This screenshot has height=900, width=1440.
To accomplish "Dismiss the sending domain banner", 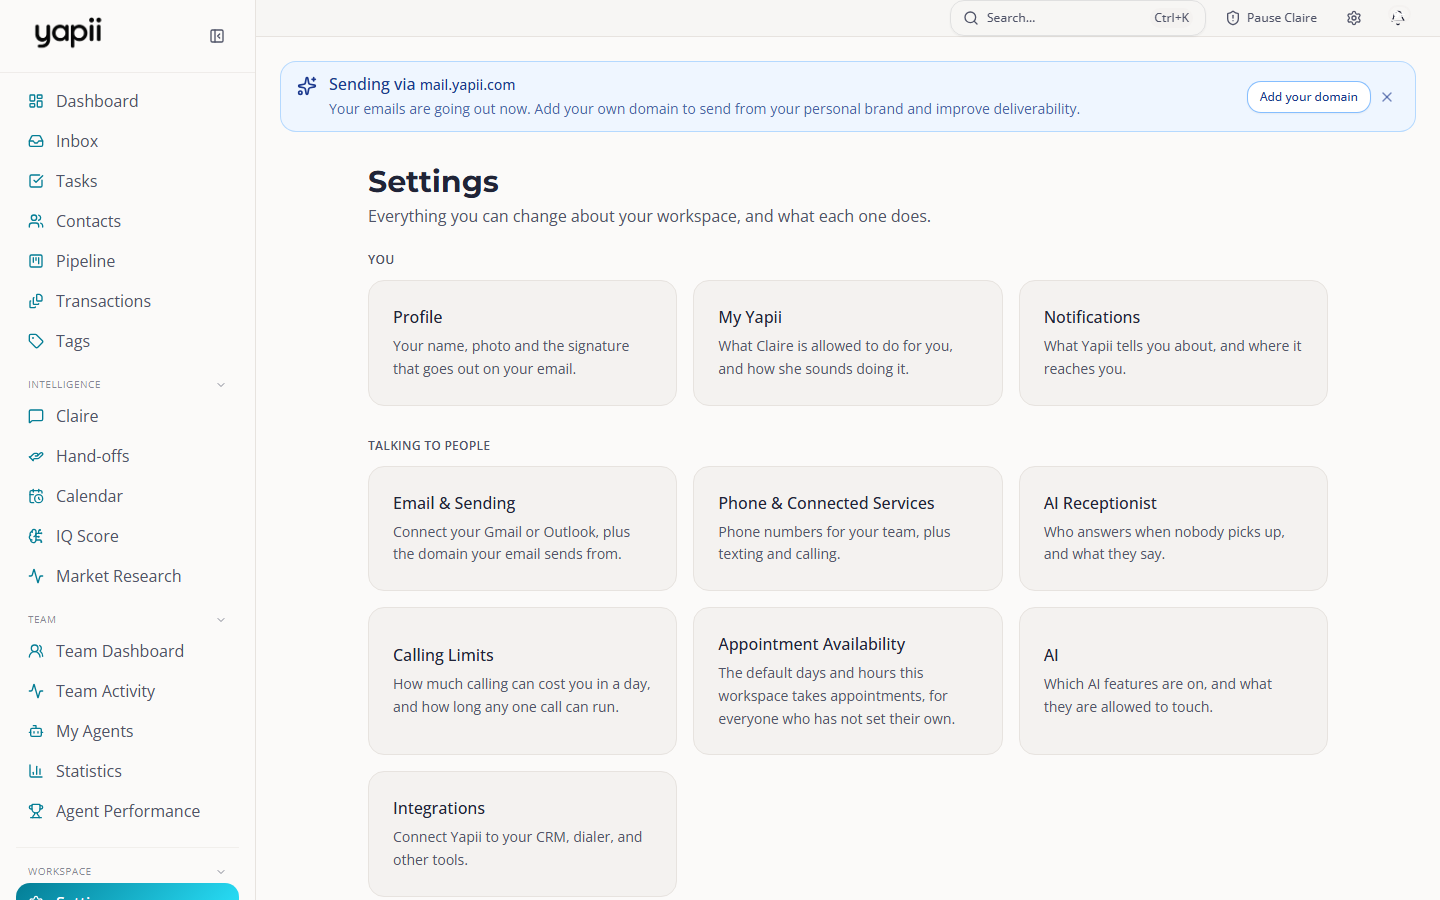I will [x=1387, y=97].
